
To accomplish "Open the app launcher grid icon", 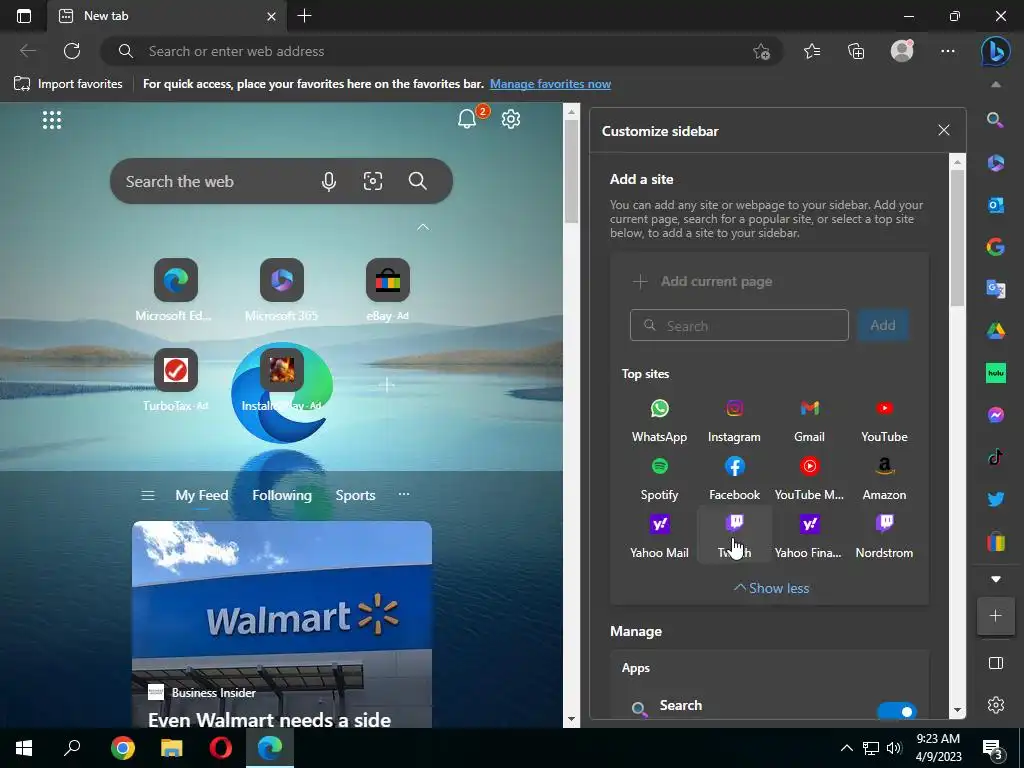I will 52,120.
